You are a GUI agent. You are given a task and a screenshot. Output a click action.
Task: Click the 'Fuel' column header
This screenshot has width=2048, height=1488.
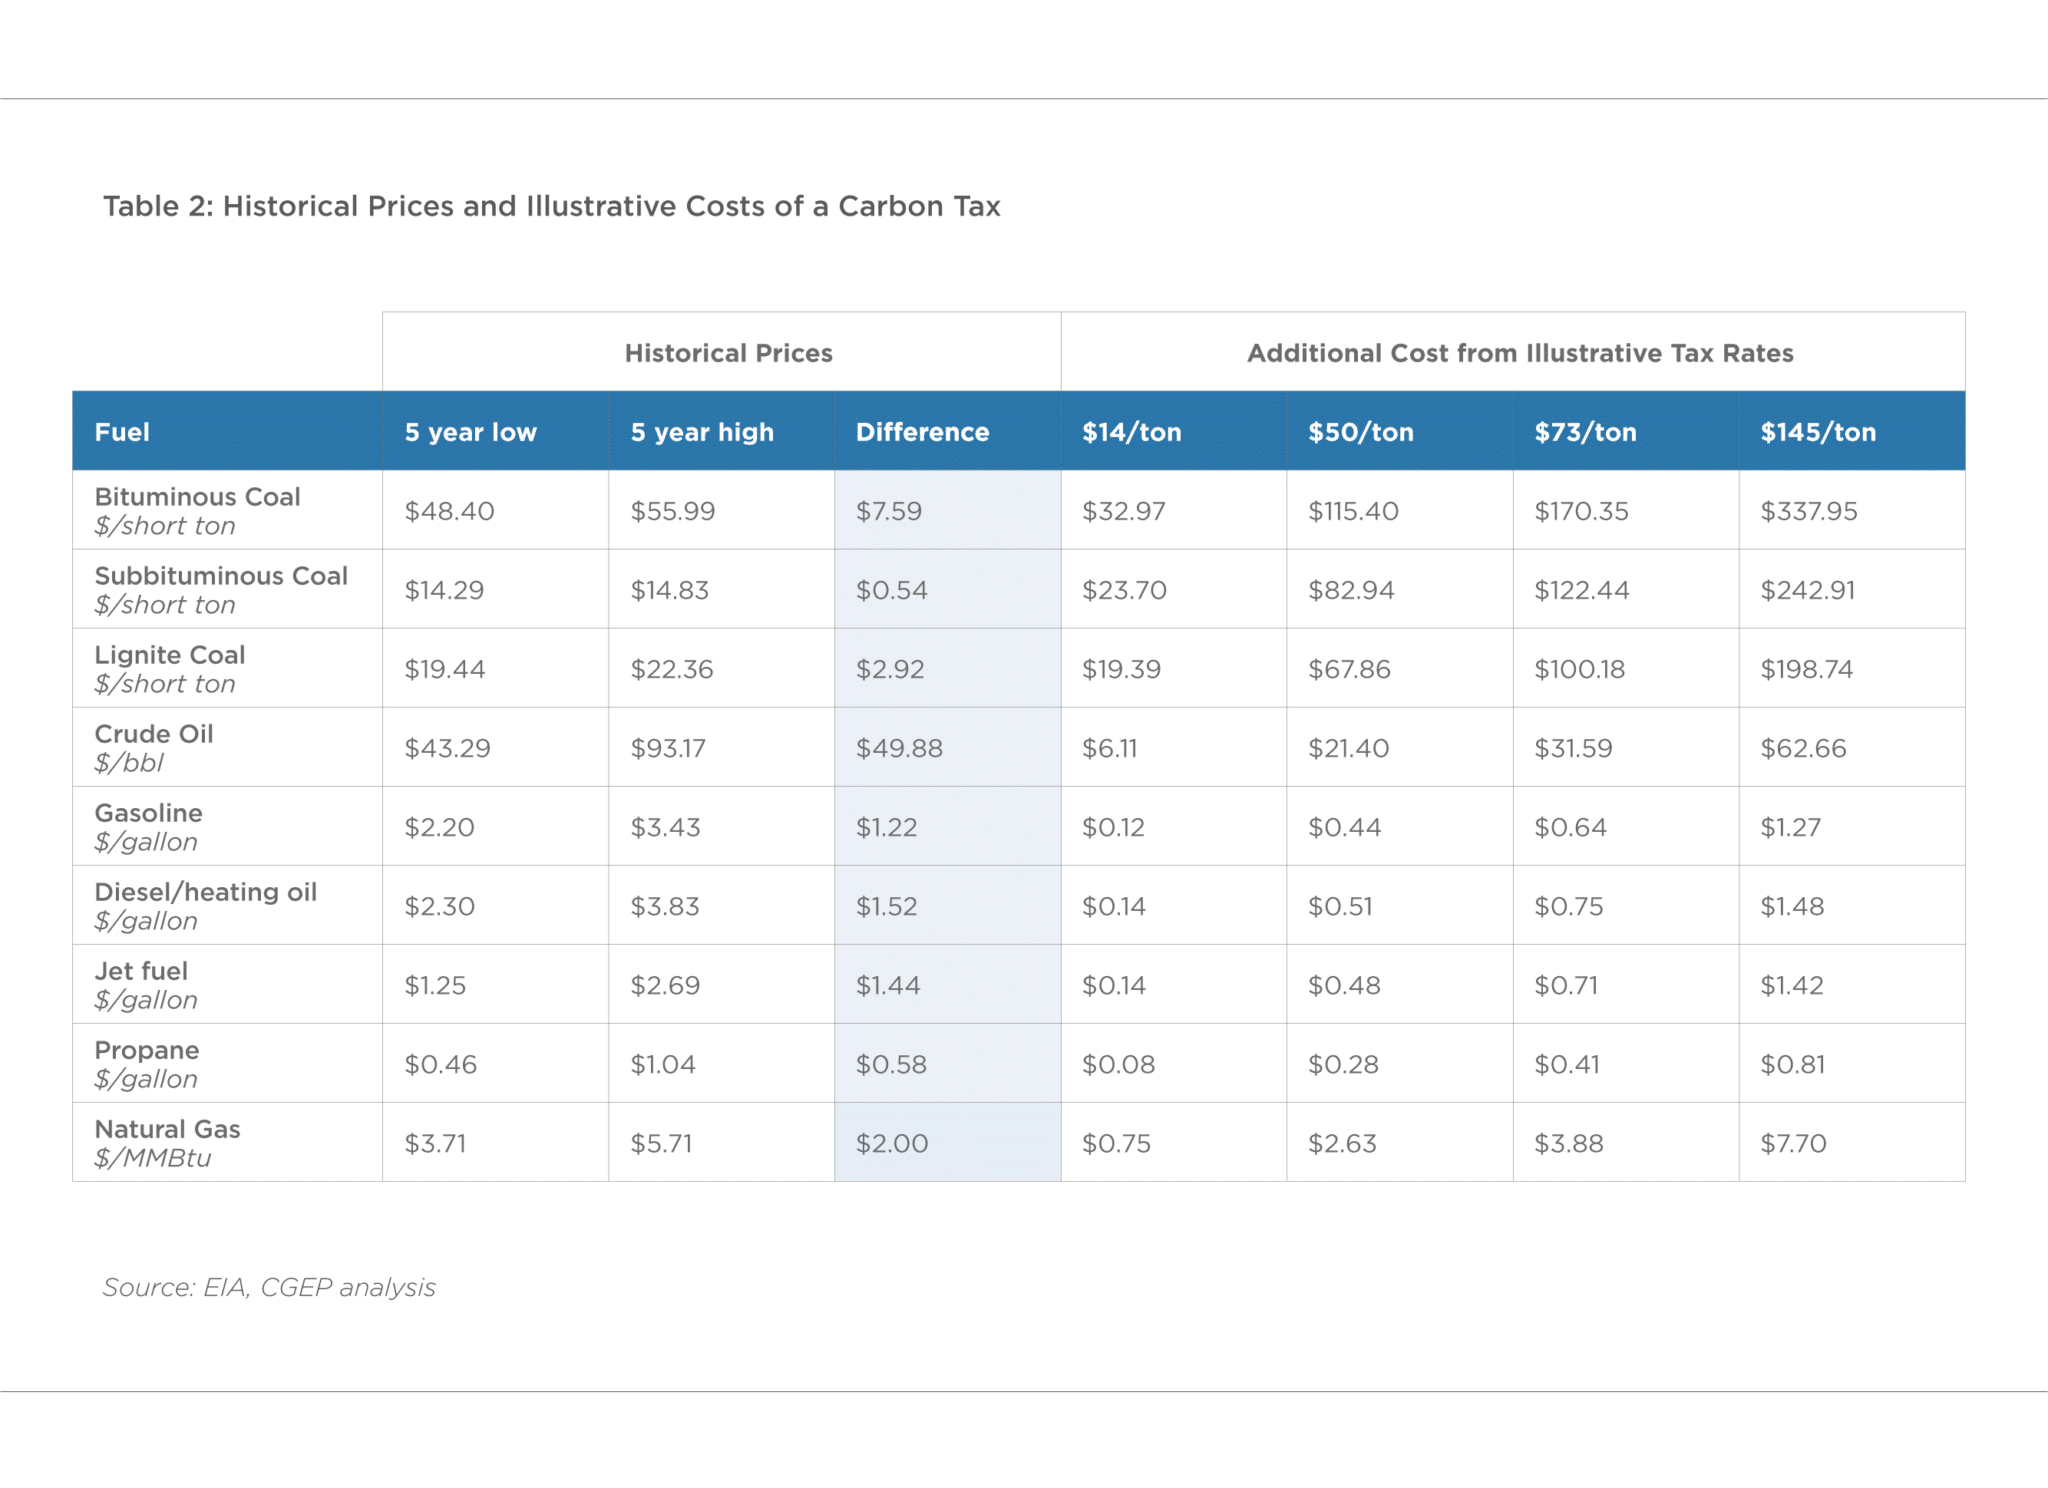[x=122, y=431]
